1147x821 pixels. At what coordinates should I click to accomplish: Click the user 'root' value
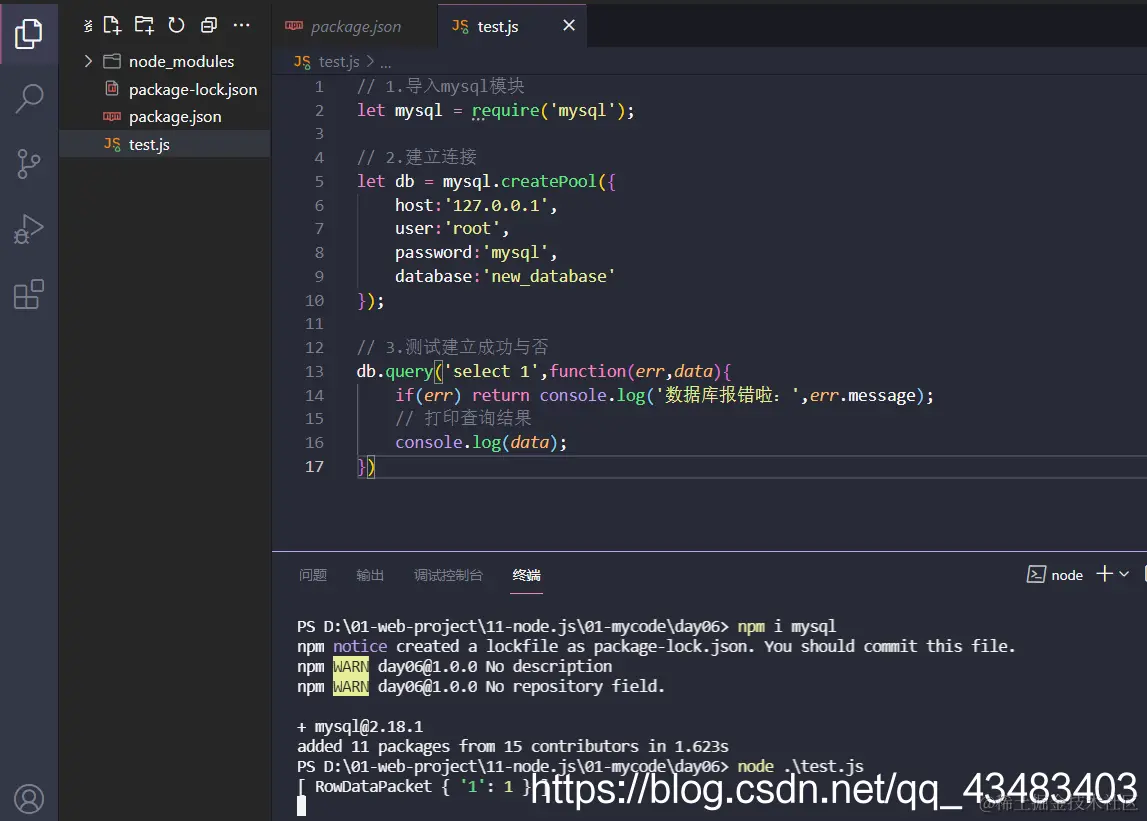pyautogui.click(x=472, y=228)
